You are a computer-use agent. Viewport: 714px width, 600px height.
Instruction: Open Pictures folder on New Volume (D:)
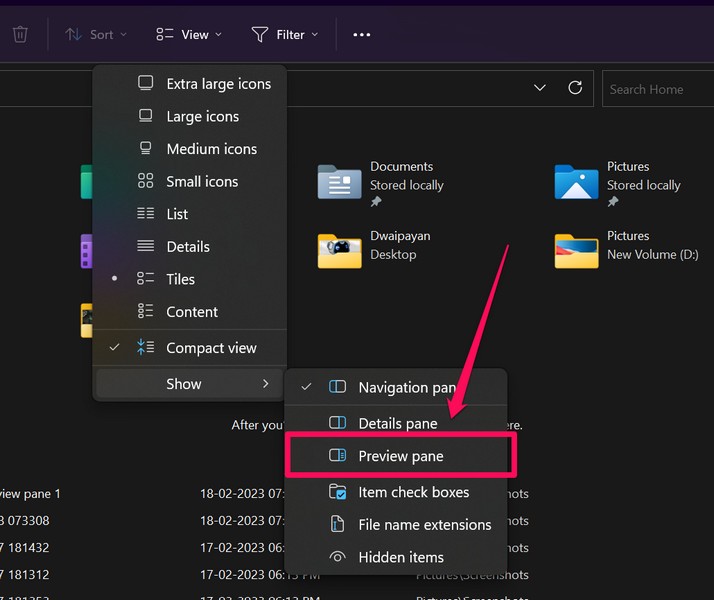577,251
